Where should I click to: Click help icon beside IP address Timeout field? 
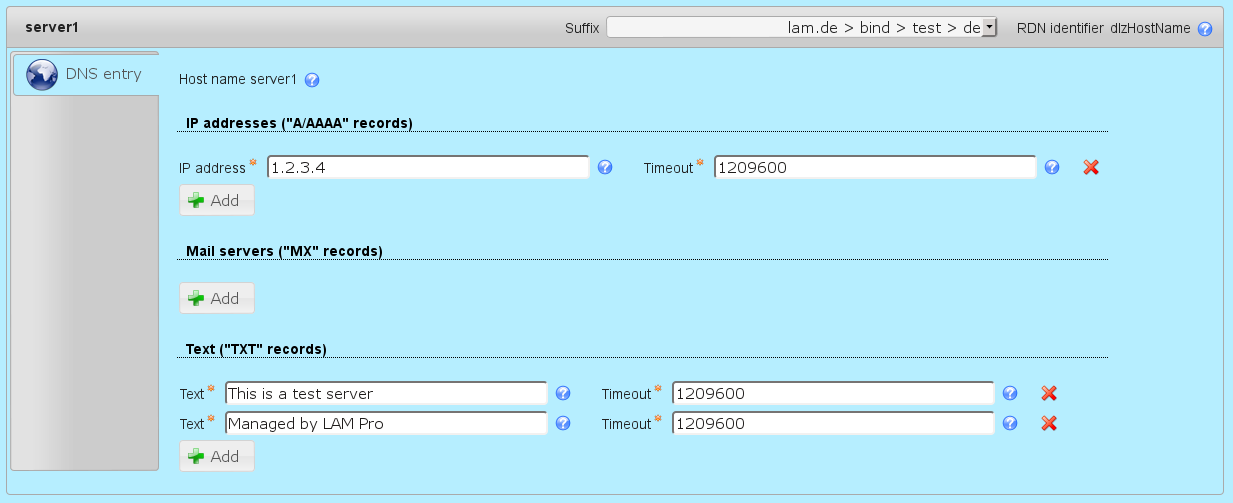point(1052,168)
